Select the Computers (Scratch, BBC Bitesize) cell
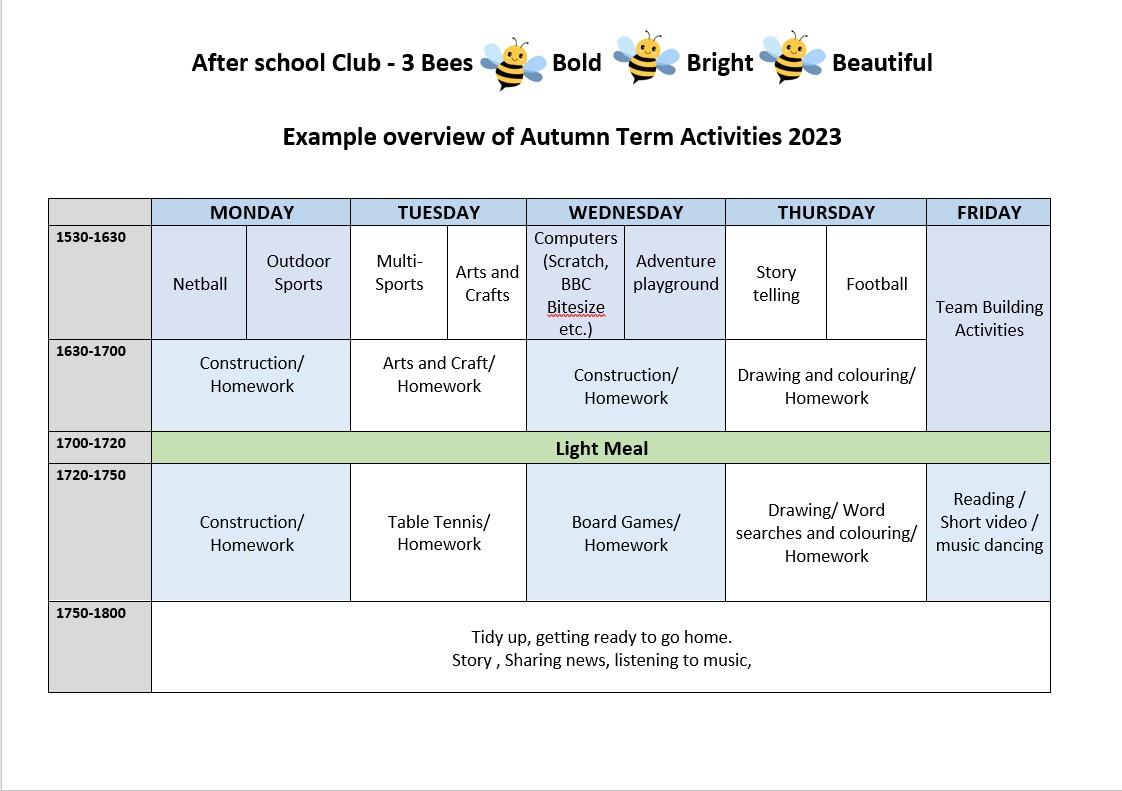This screenshot has height=791, width=1122. pyautogui.click(x=576, y=283)
